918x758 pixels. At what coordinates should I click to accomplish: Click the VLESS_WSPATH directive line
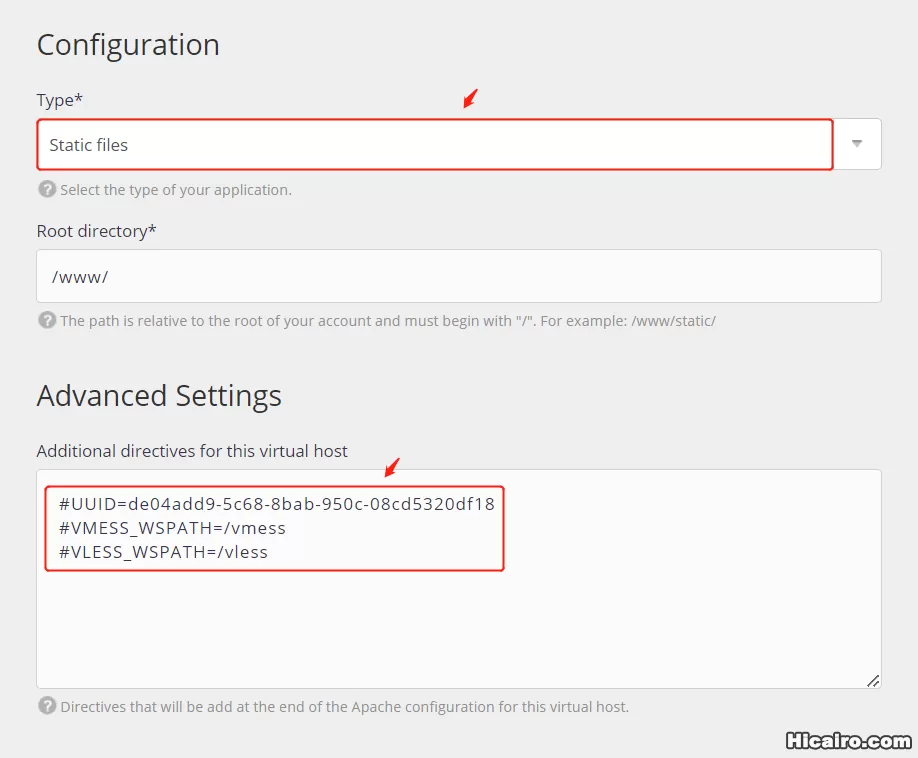162,552
